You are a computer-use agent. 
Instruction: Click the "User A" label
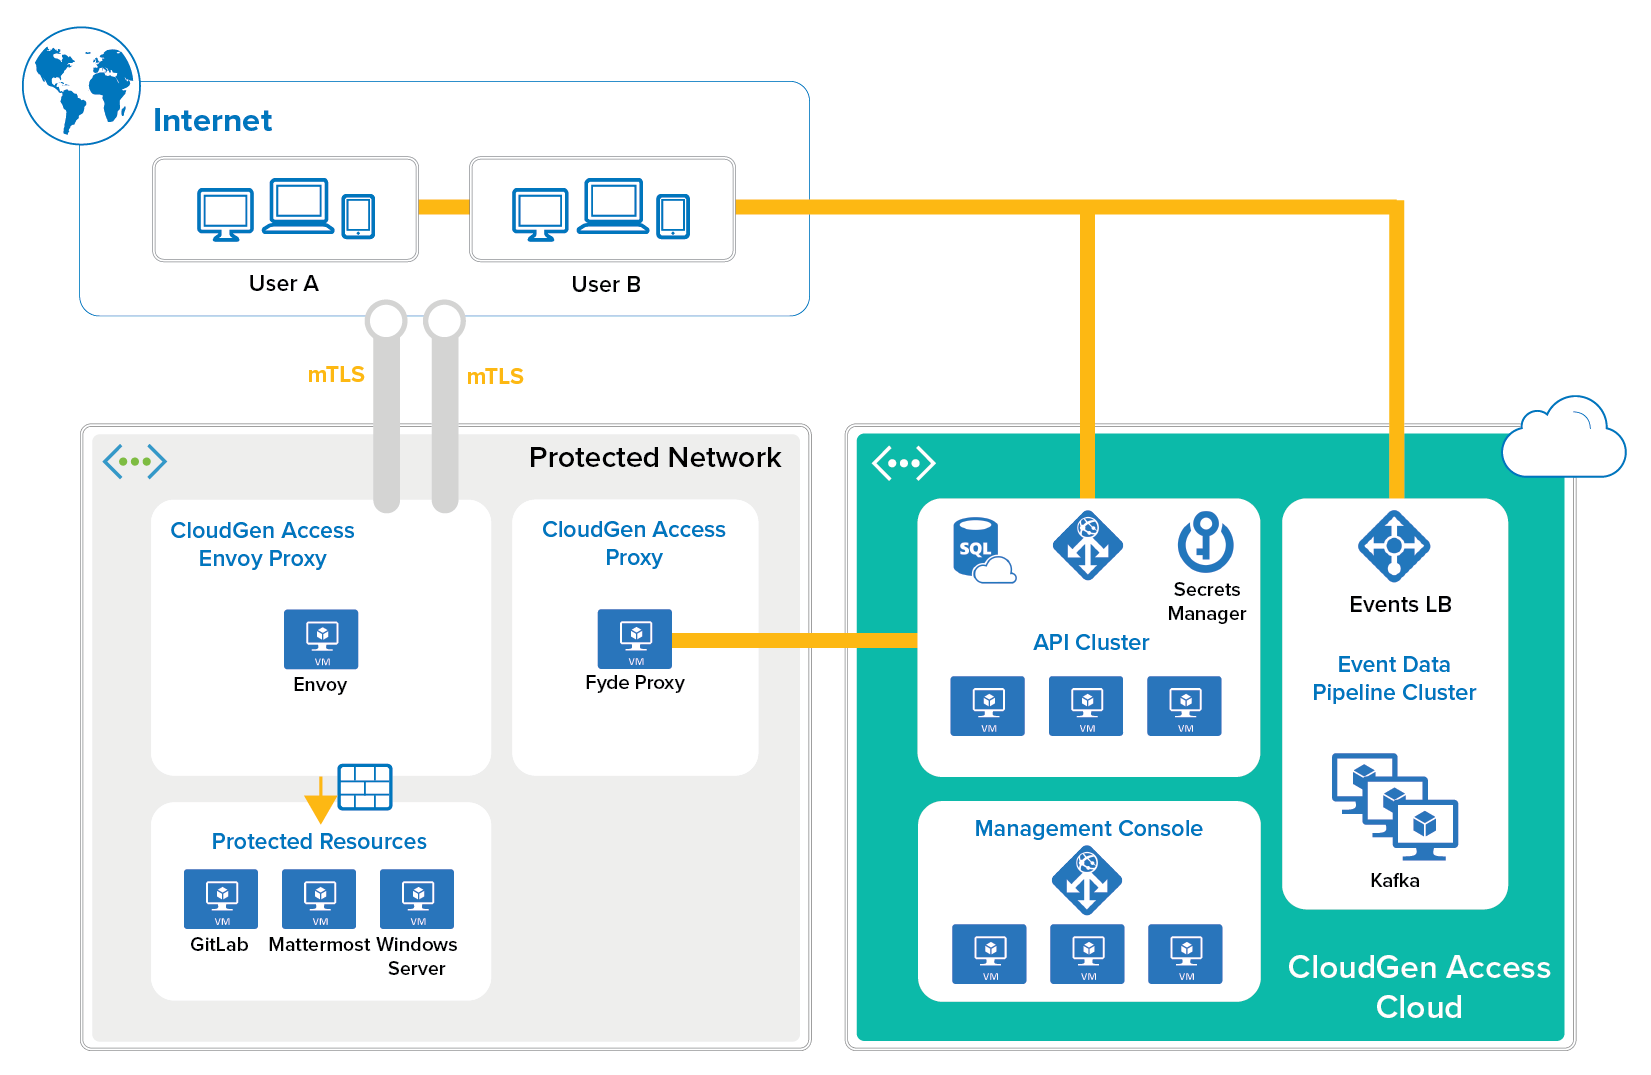[284, 283]
